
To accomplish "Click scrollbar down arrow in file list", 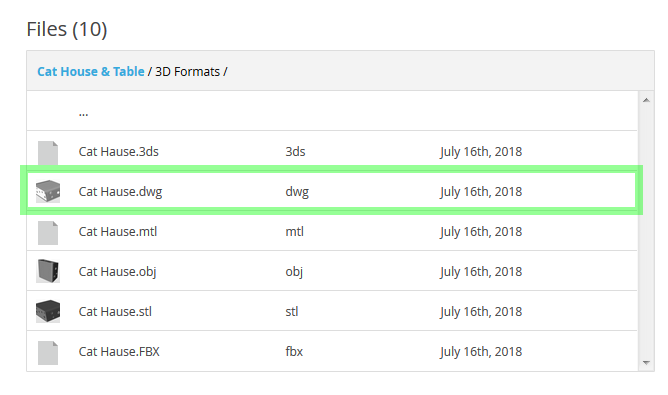I will (646, 363).
